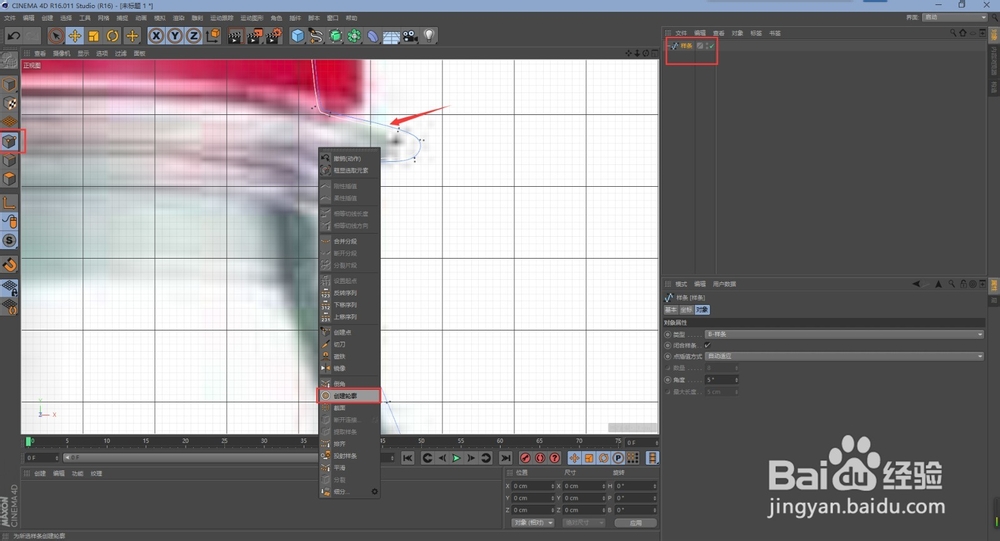The height and width of the screenshot is (541, 1000).
Task: Click the attribute manager lock icon
Action: pos(963,284)
